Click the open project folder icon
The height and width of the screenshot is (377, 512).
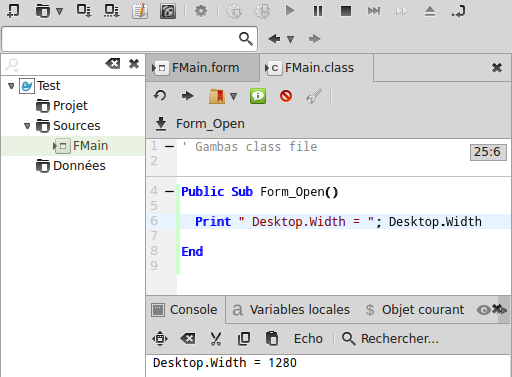pos(43,11)
